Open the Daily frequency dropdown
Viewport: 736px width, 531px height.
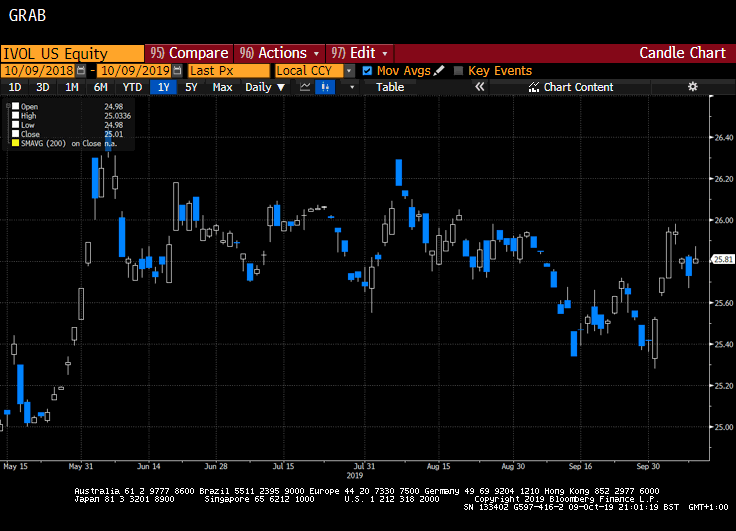click(265, 87)
